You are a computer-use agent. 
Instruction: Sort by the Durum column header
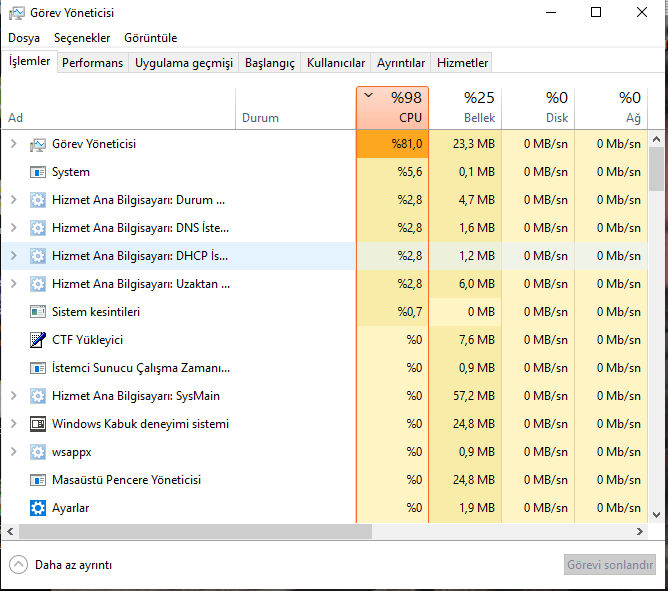296,108
